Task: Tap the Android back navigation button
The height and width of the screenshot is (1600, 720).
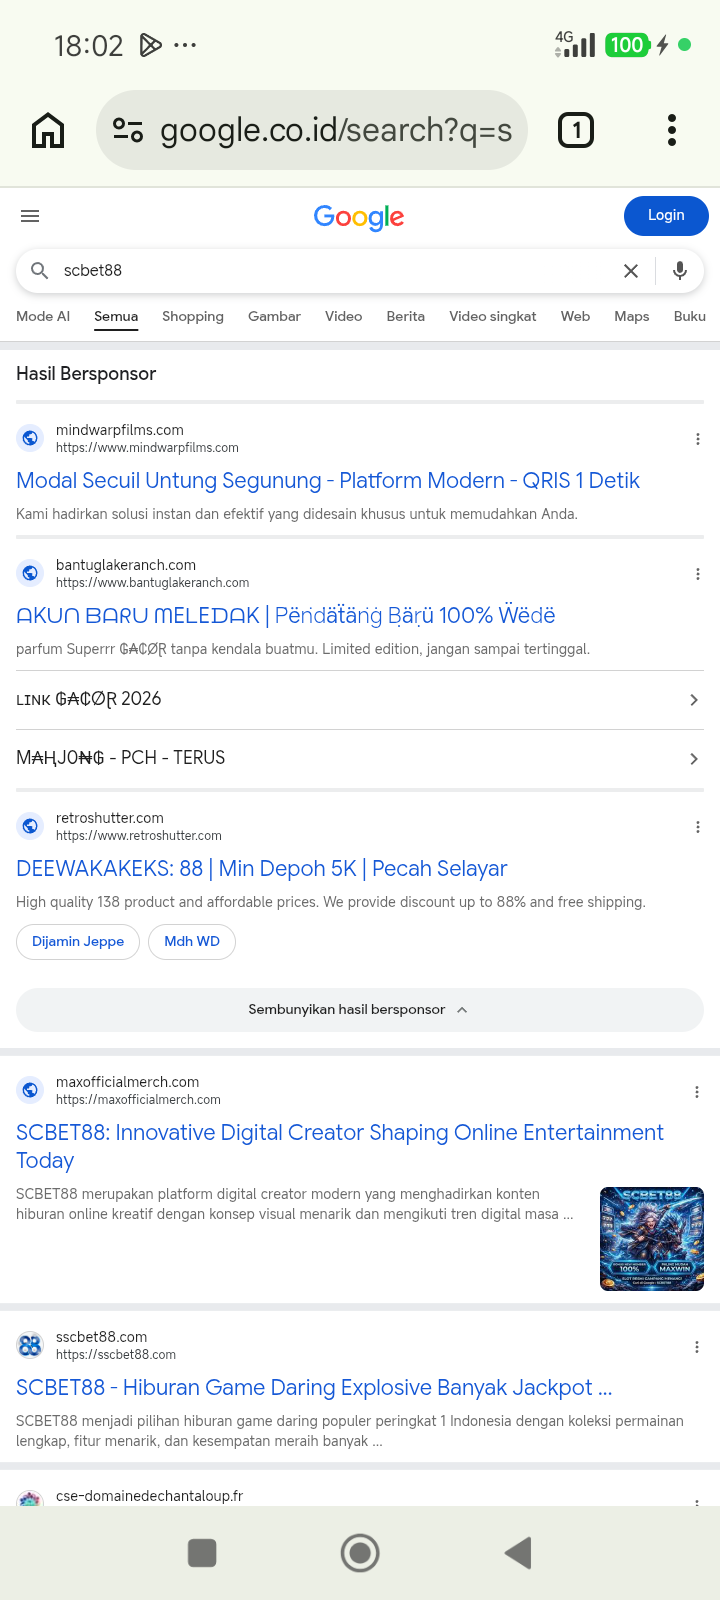Action: (518, 1553)
